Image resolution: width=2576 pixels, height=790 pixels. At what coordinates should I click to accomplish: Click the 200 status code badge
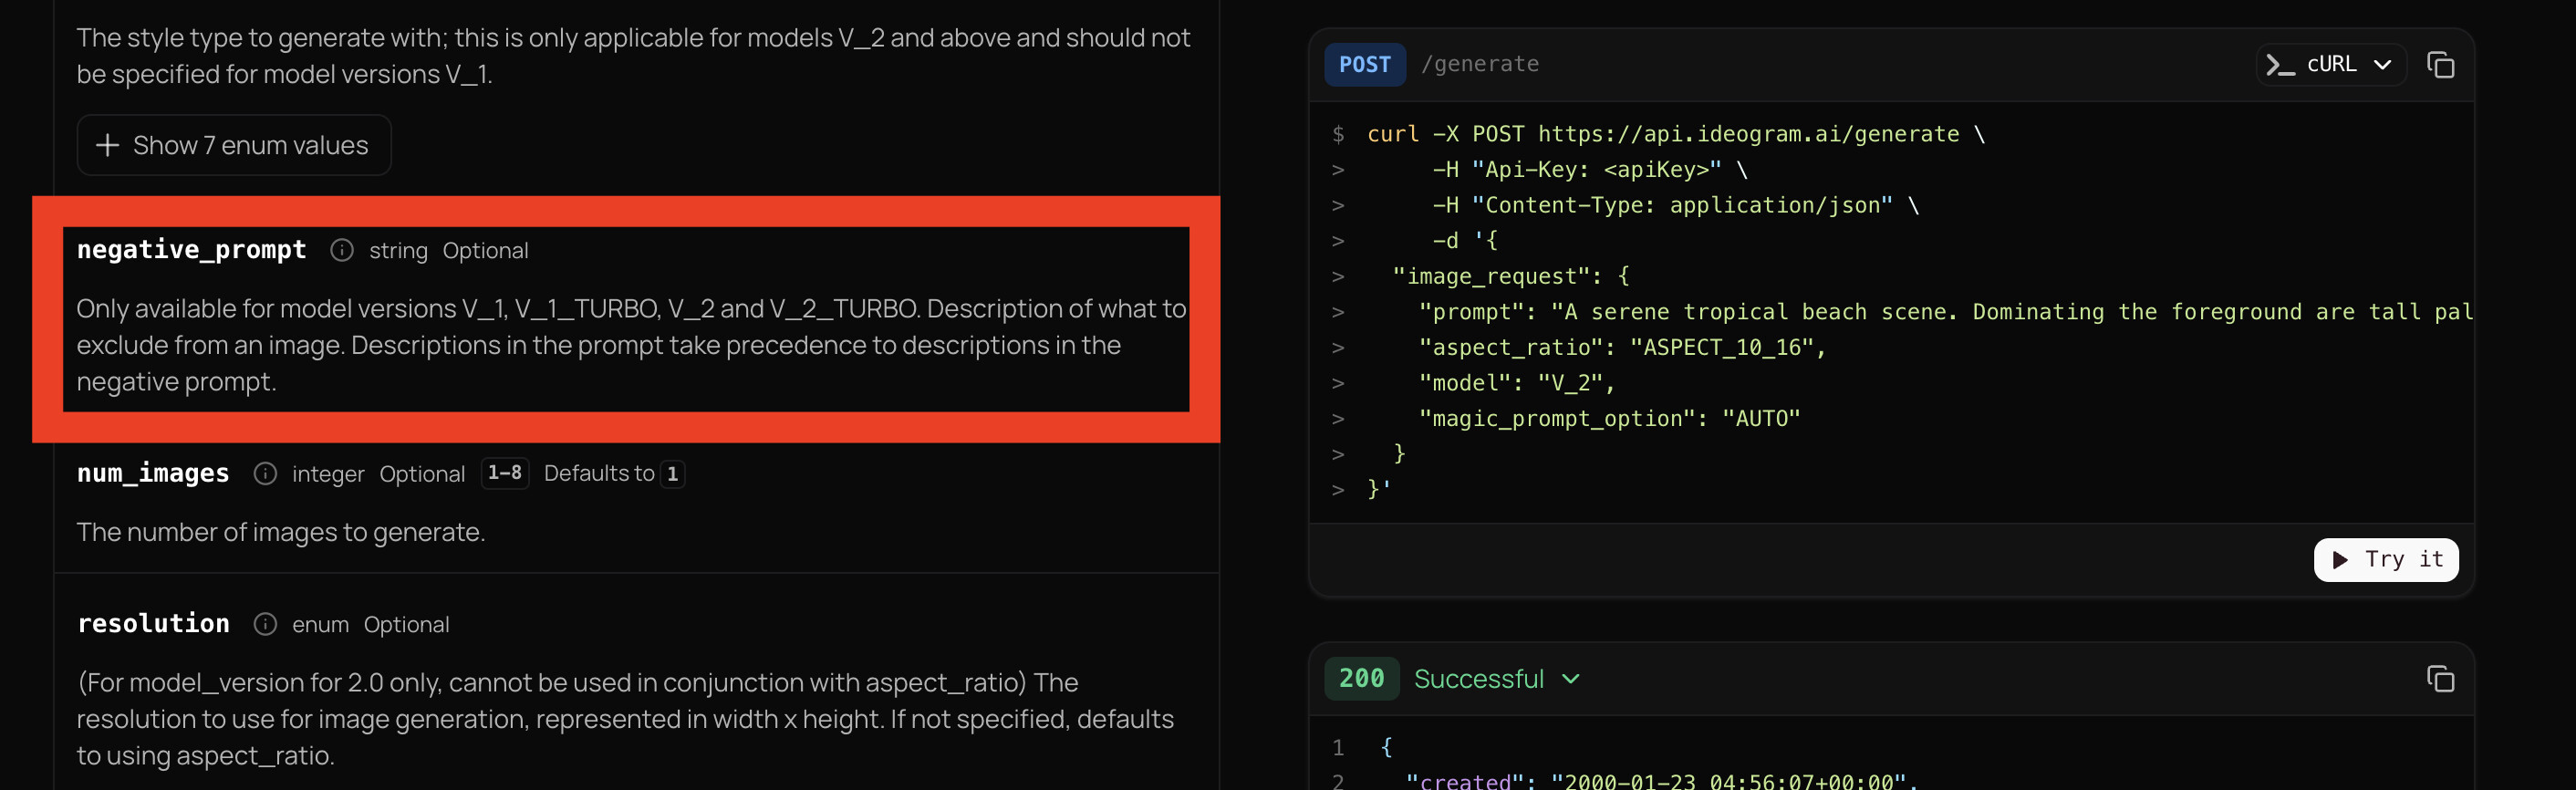pyautogui.click(x=1361, y=679)
